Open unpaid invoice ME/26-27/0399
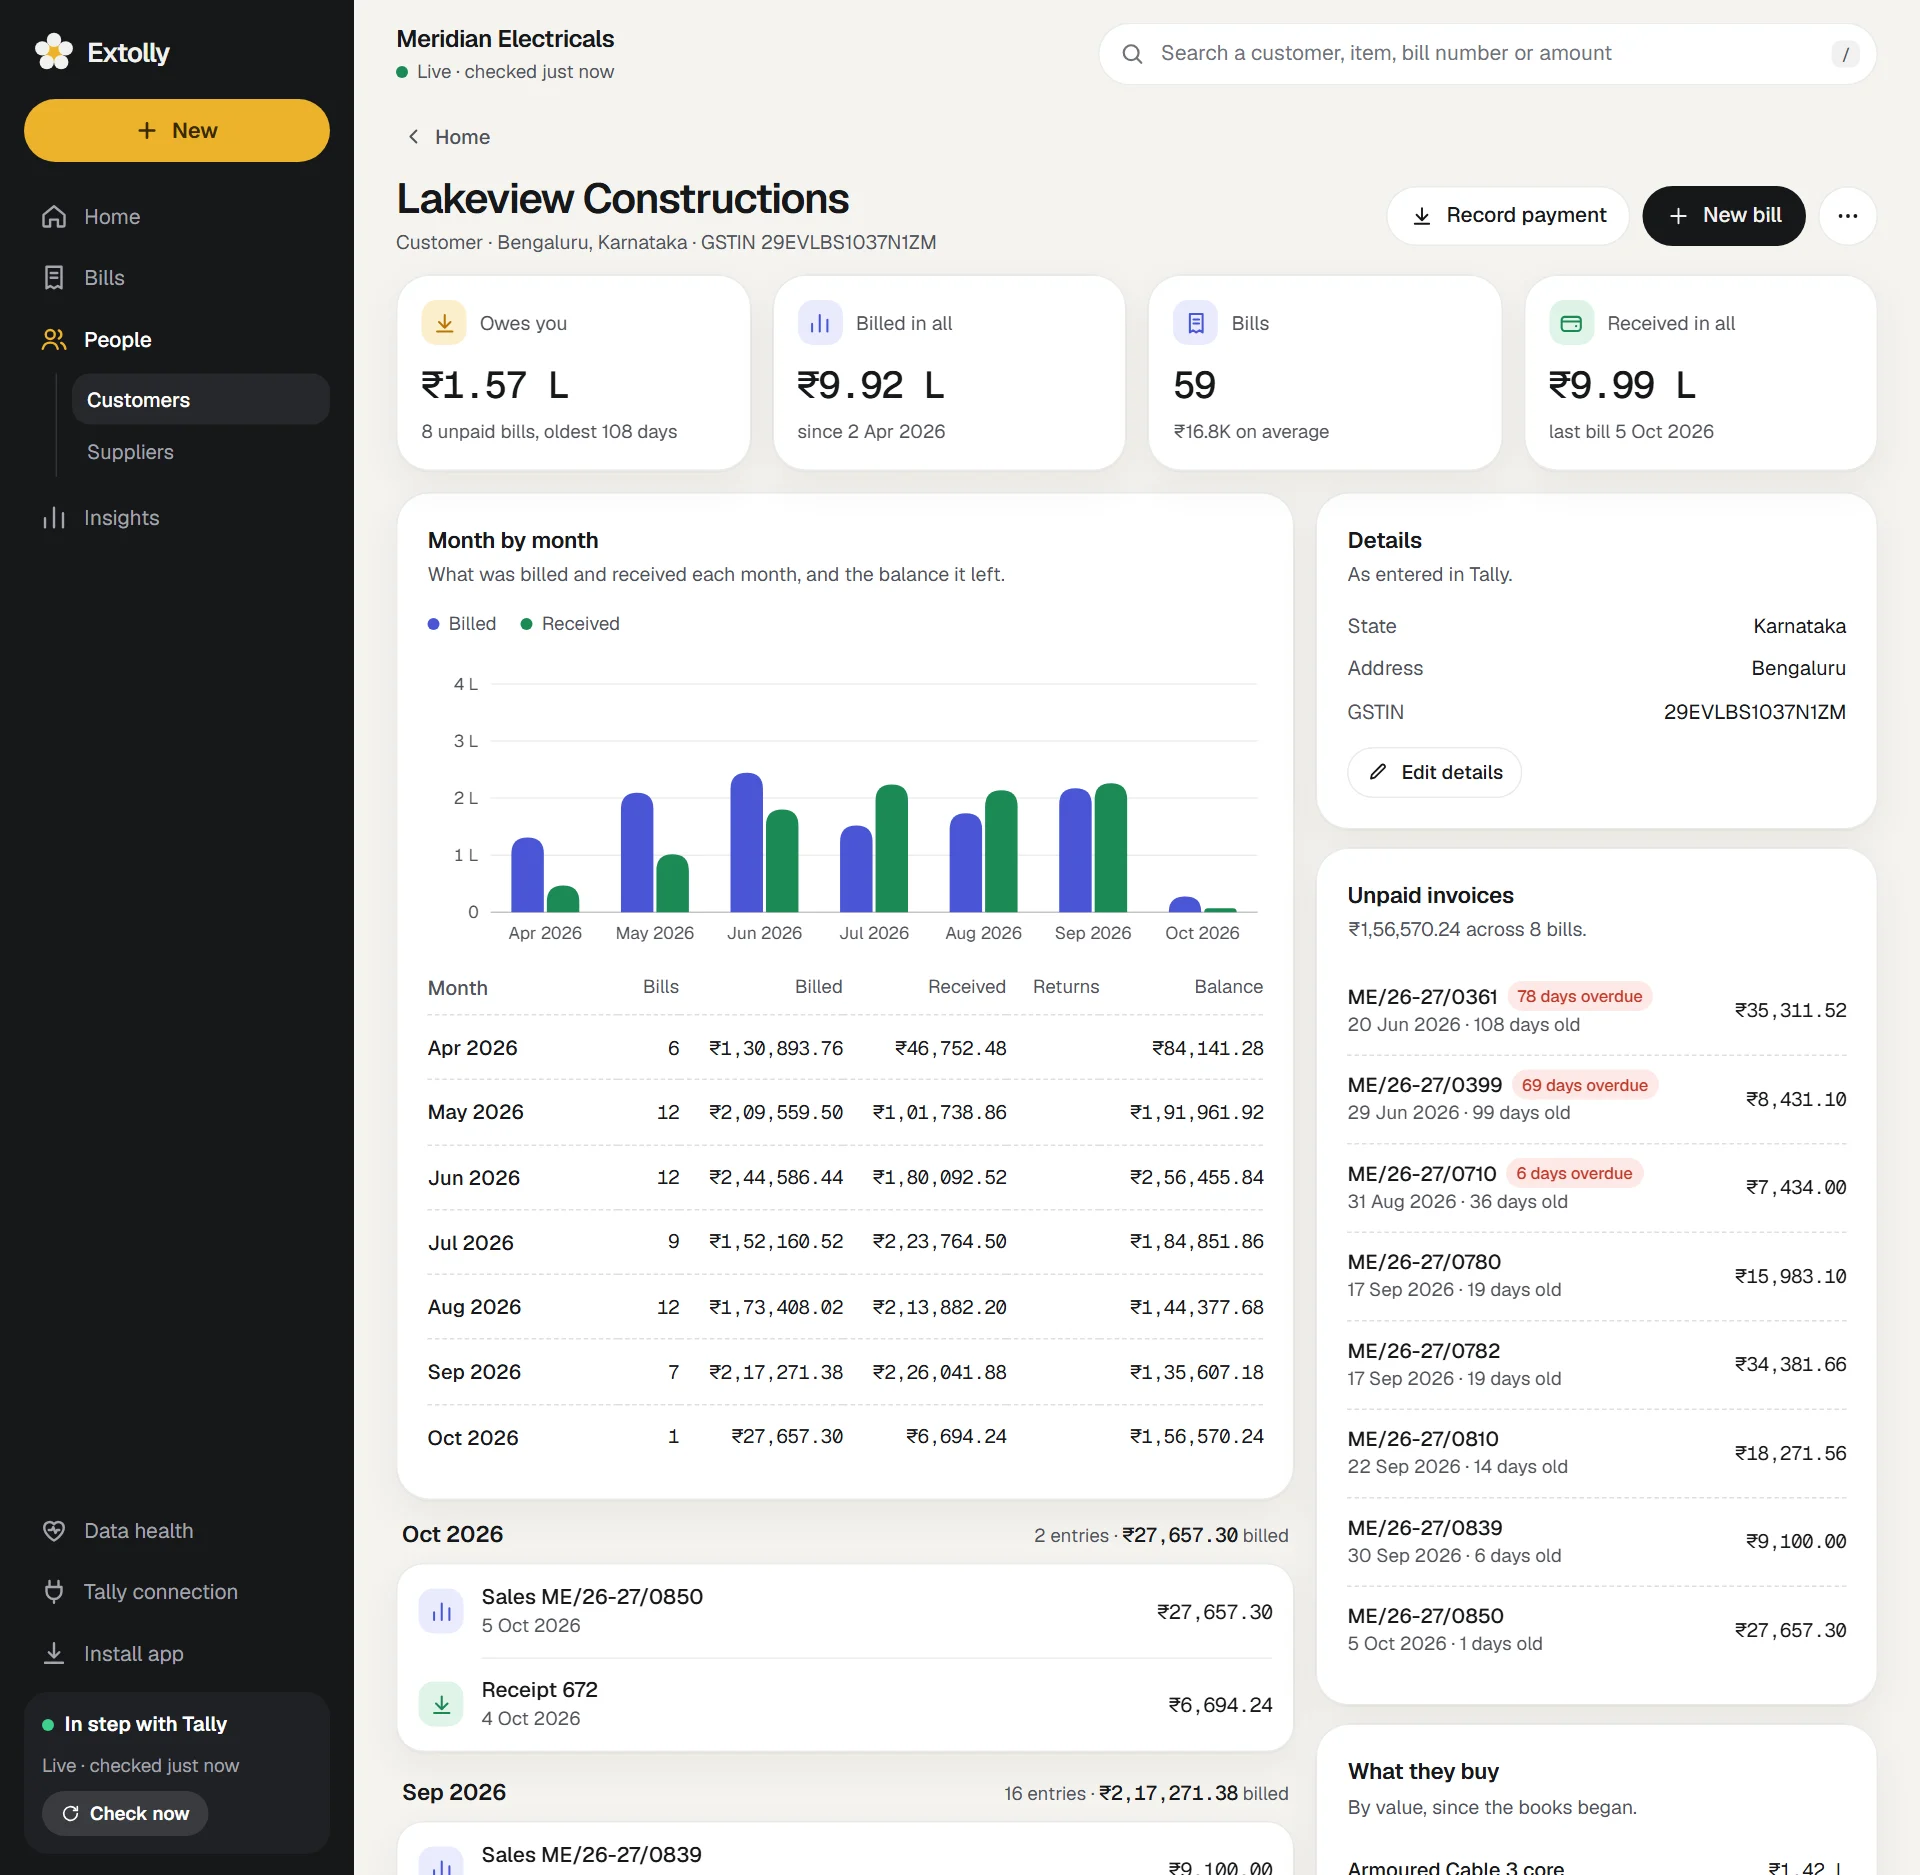The image size is (1920, 1875). 1597,1099
